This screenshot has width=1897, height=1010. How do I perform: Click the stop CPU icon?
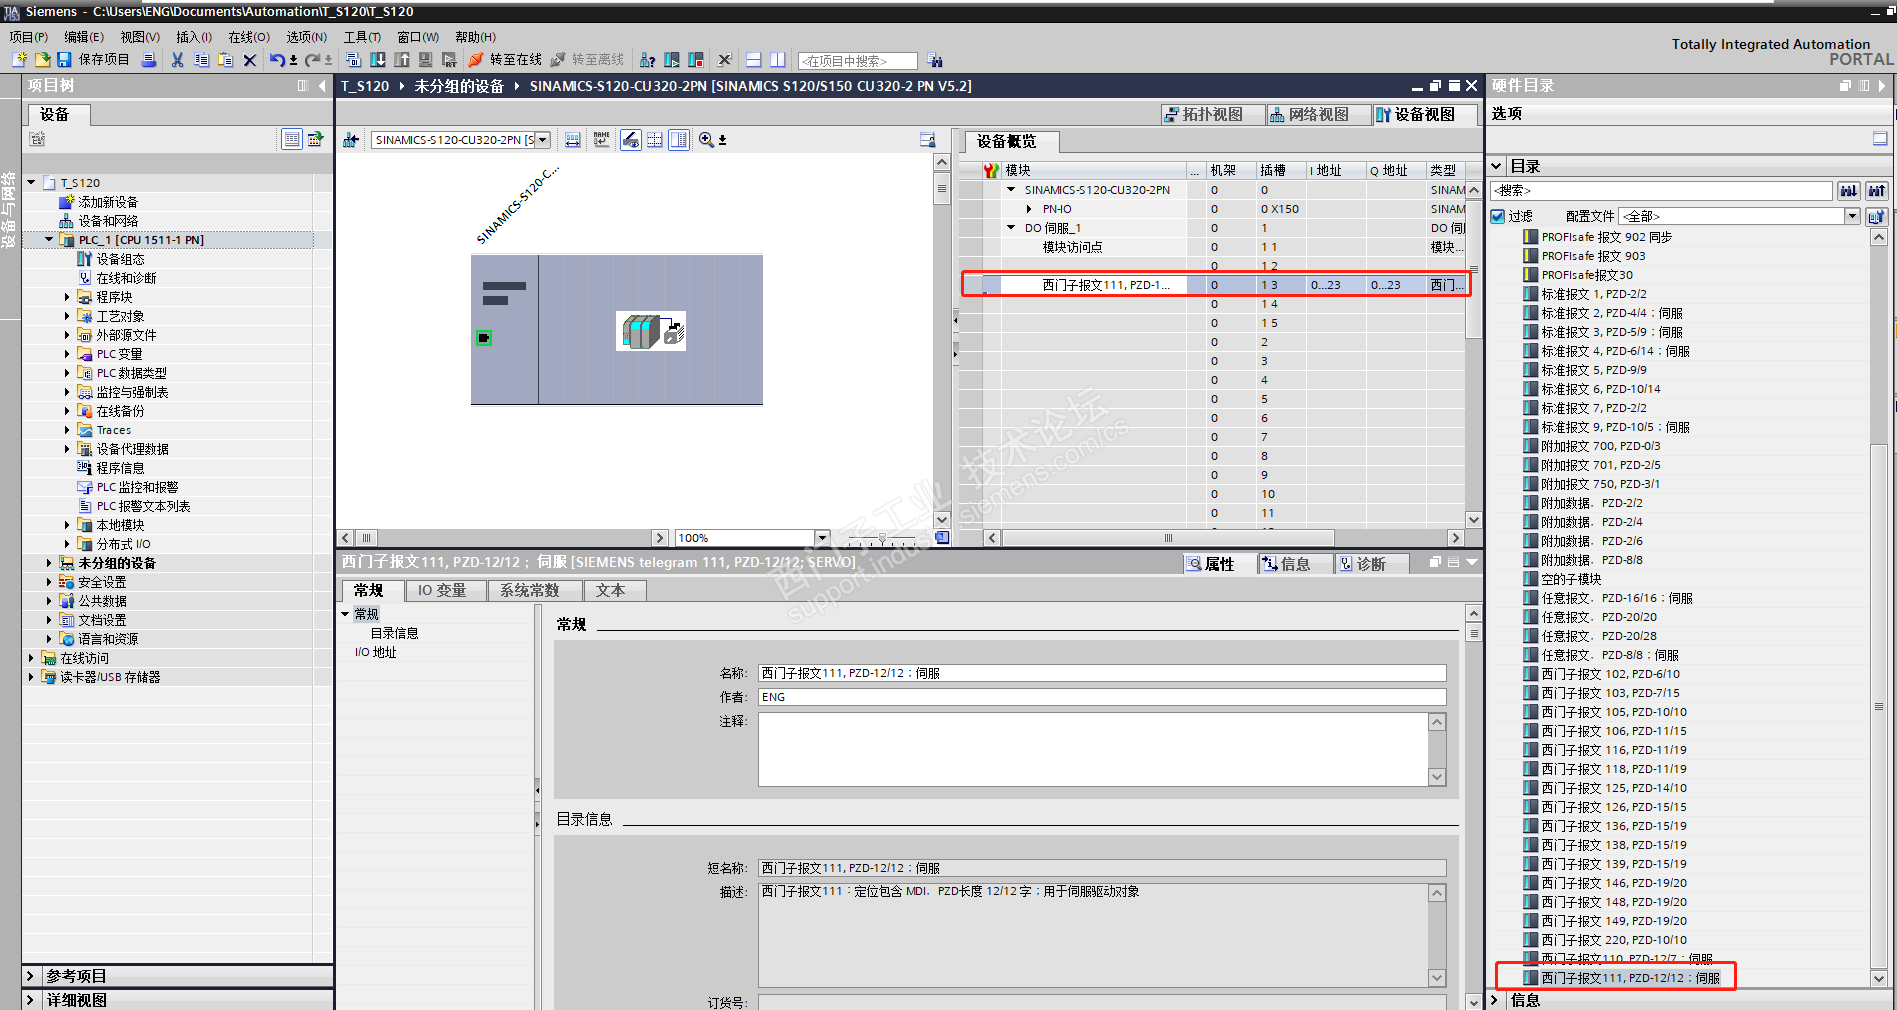(696, 60)
